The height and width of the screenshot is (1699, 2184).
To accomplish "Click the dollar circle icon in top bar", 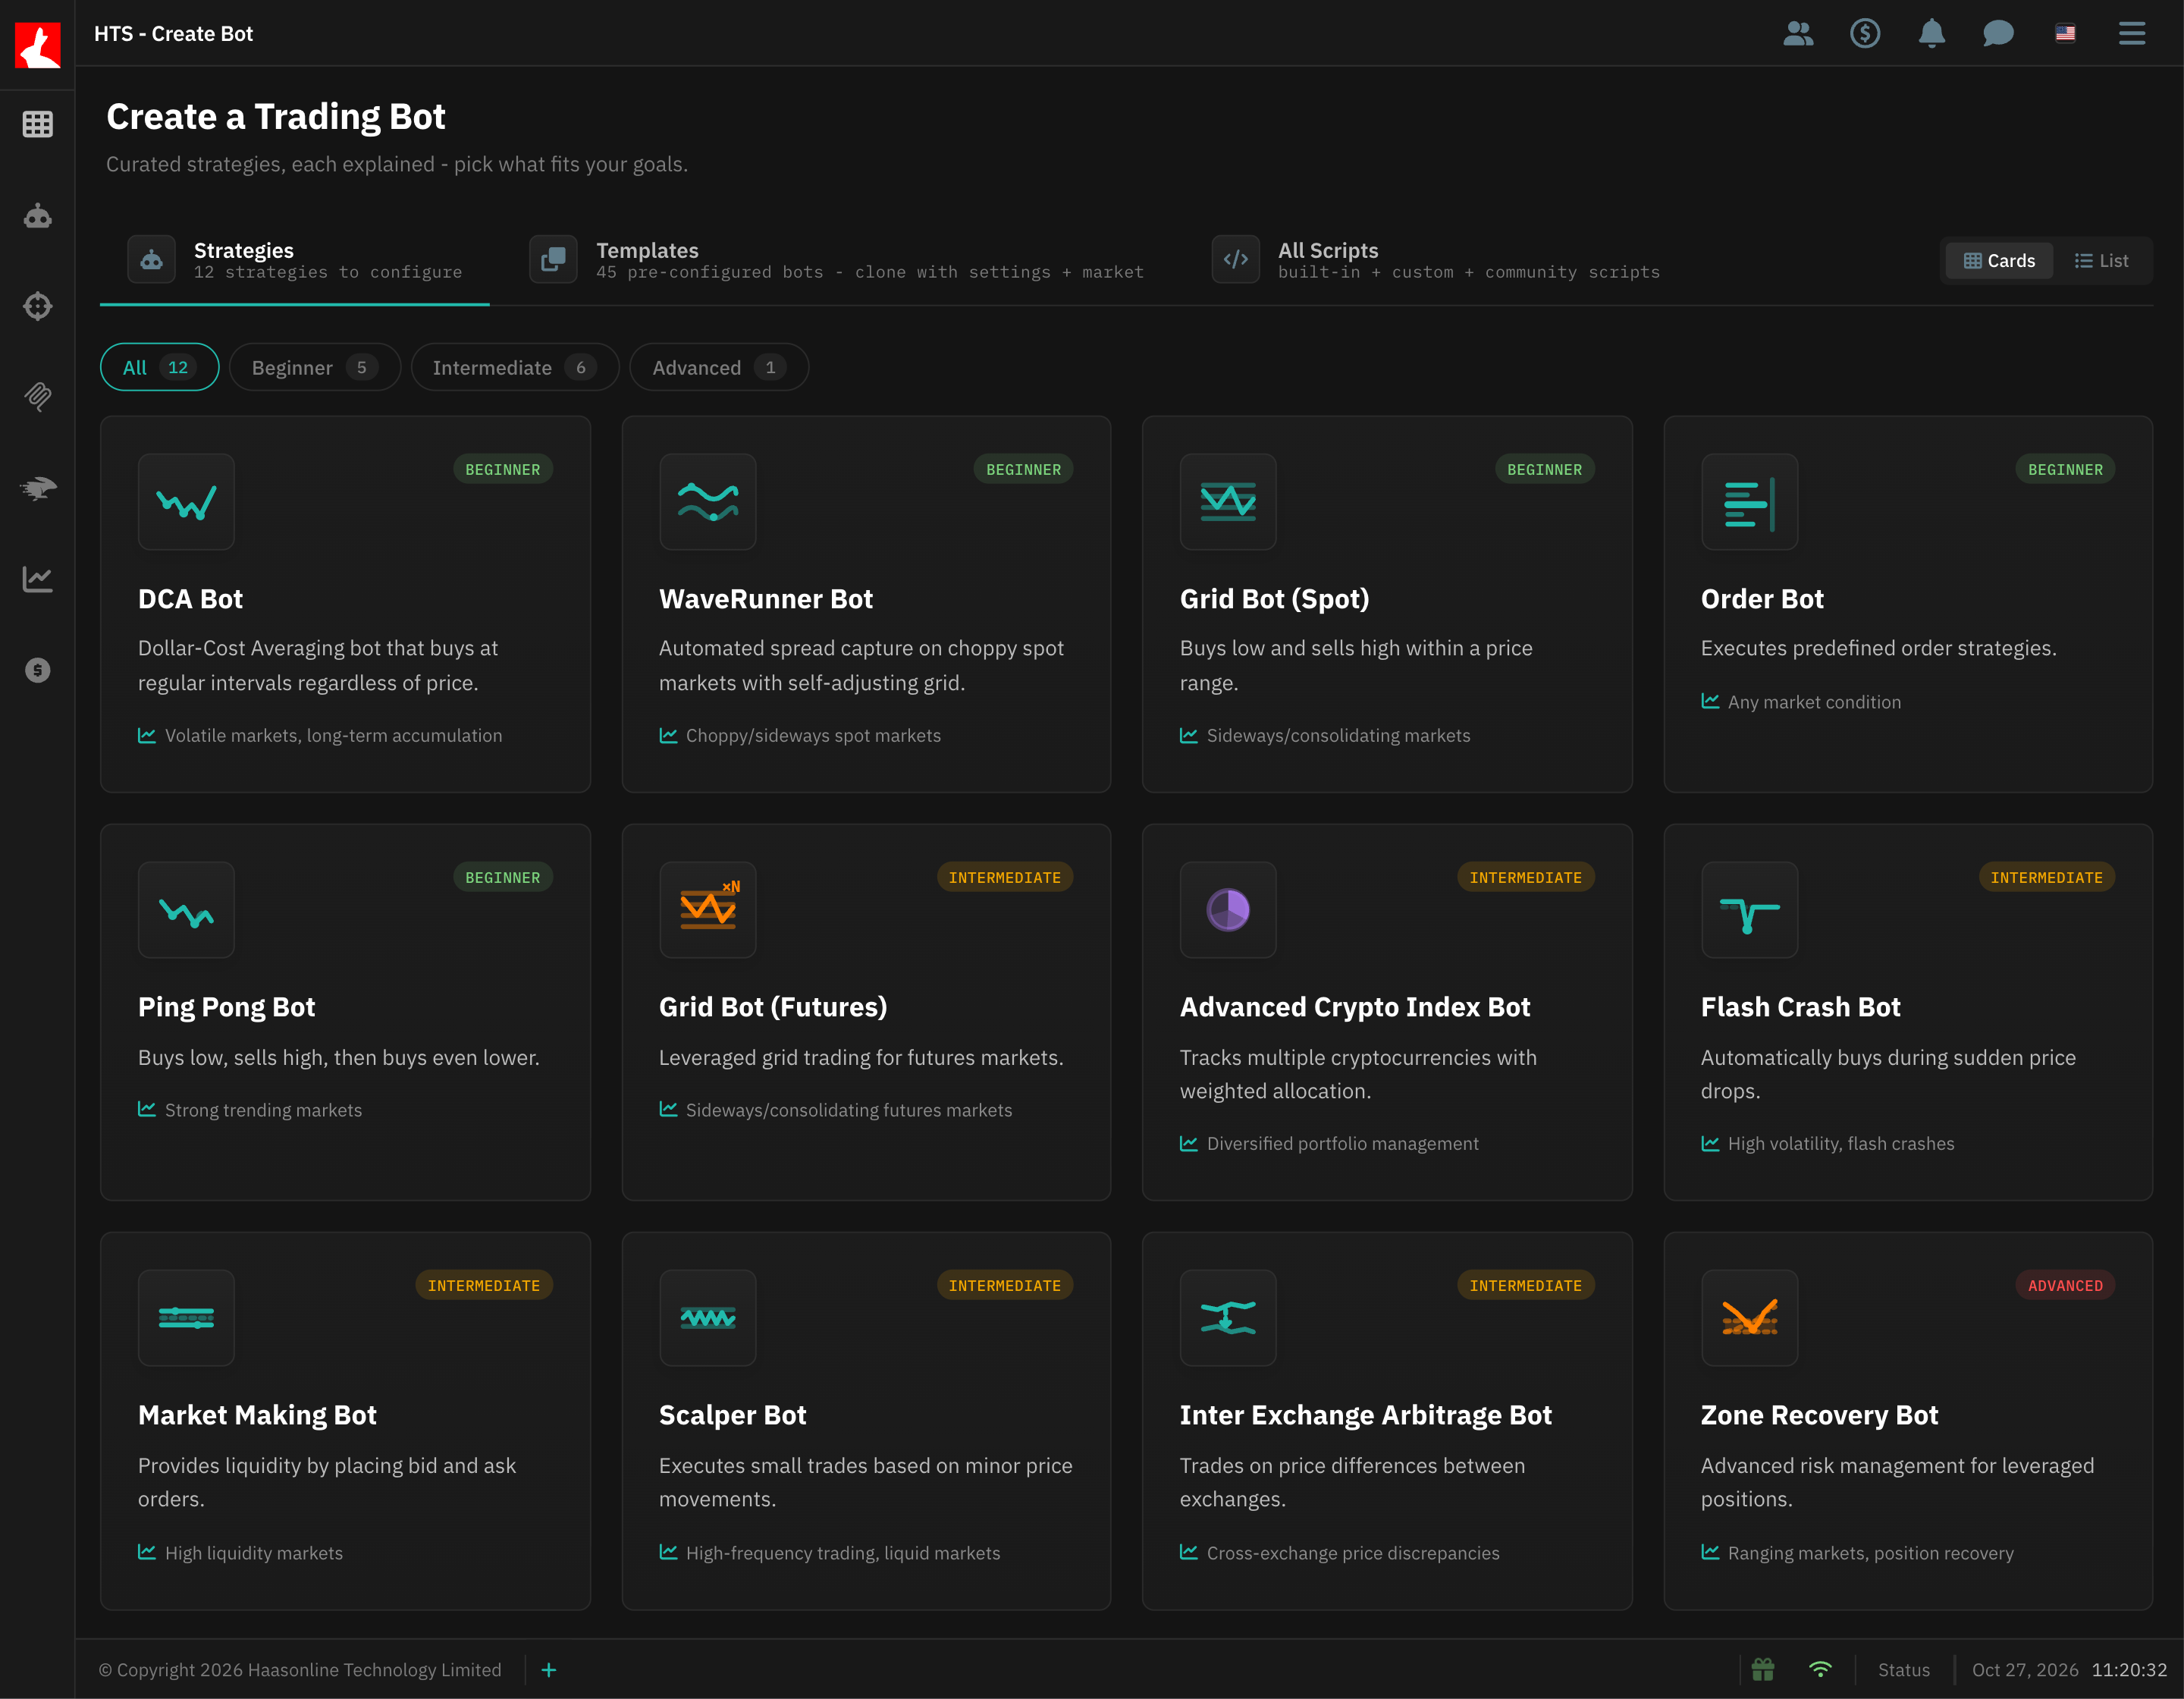I will coord(1865,33).
